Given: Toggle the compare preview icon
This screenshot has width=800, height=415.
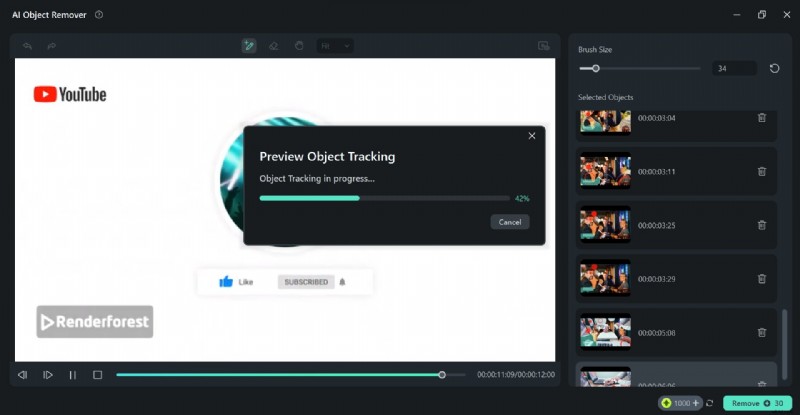Looking at the screenshot, I should tap(543, 46).
